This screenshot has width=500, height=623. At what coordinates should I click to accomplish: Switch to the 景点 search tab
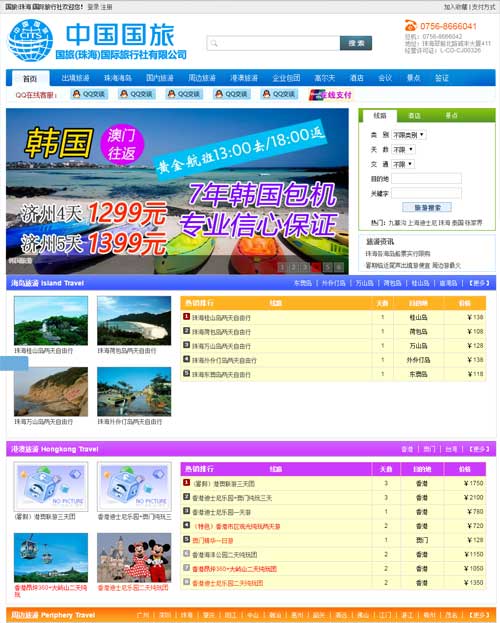(451, 116)
